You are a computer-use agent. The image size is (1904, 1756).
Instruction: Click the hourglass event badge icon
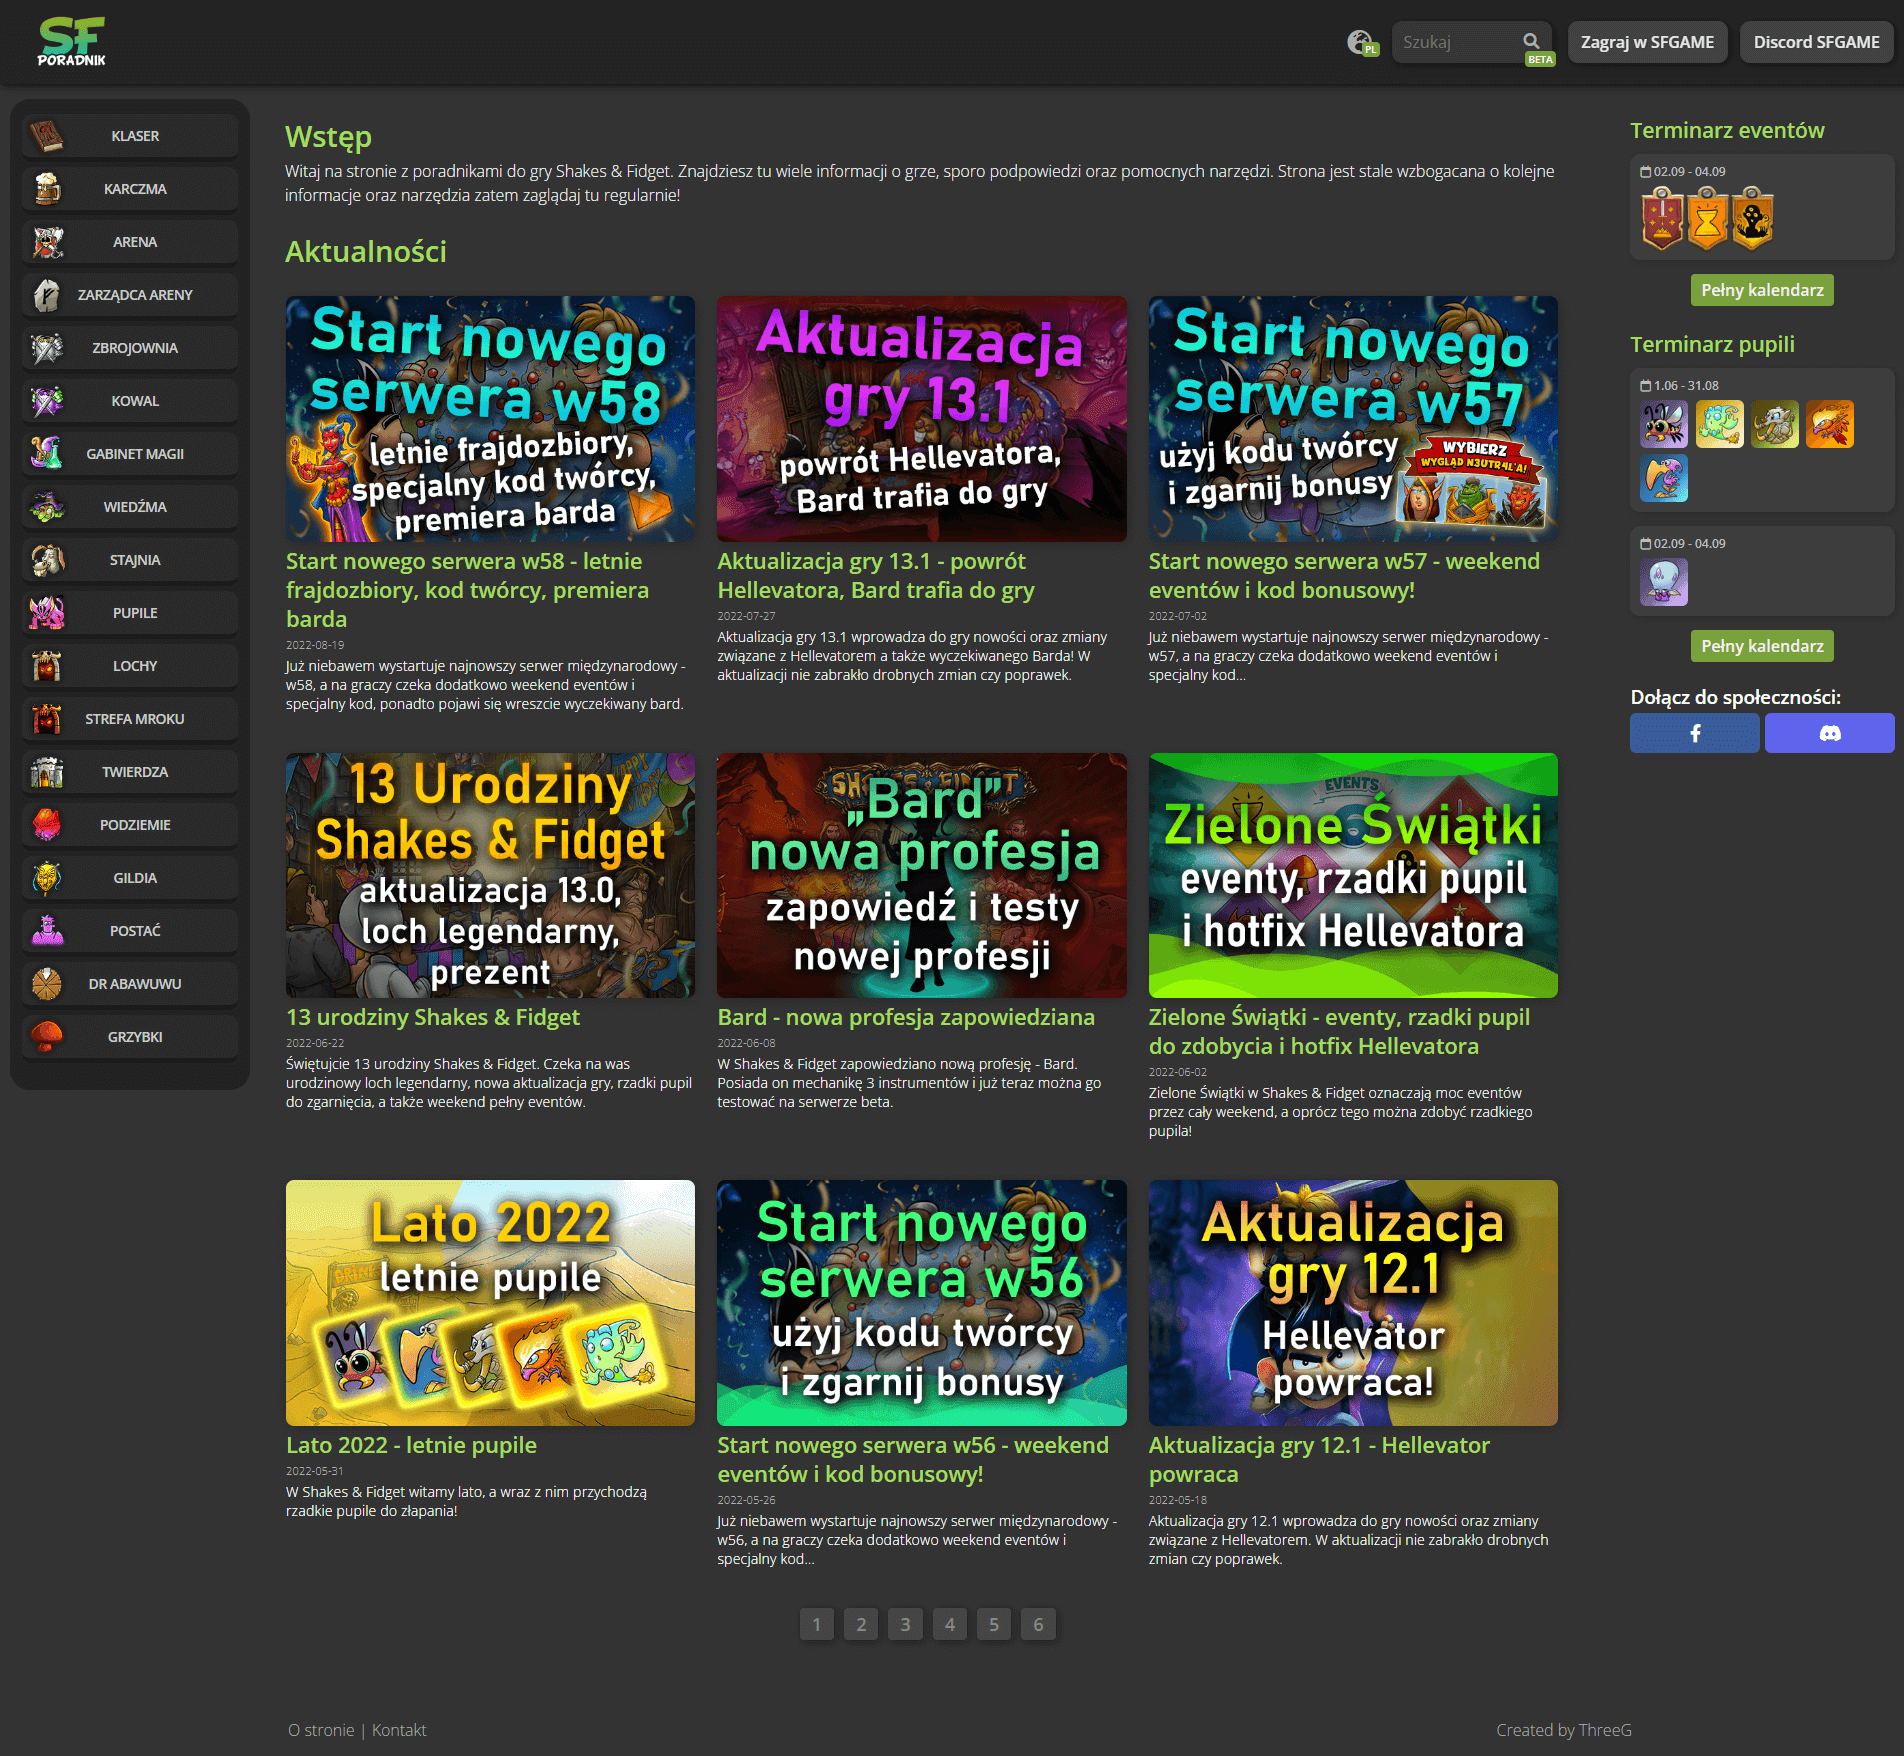(x=1707, y=219)
